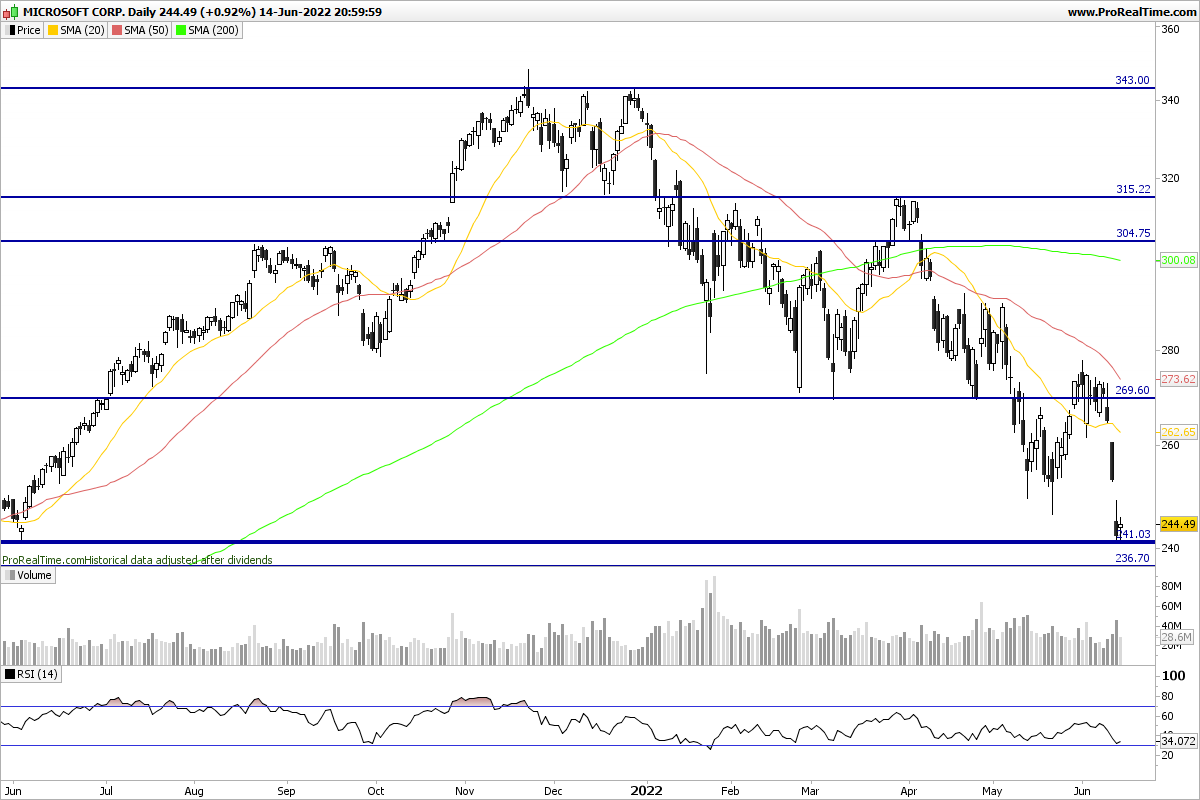Click the Volume bars icon
The height and width of the screenshot is (800, 1200).
point(9,575)
